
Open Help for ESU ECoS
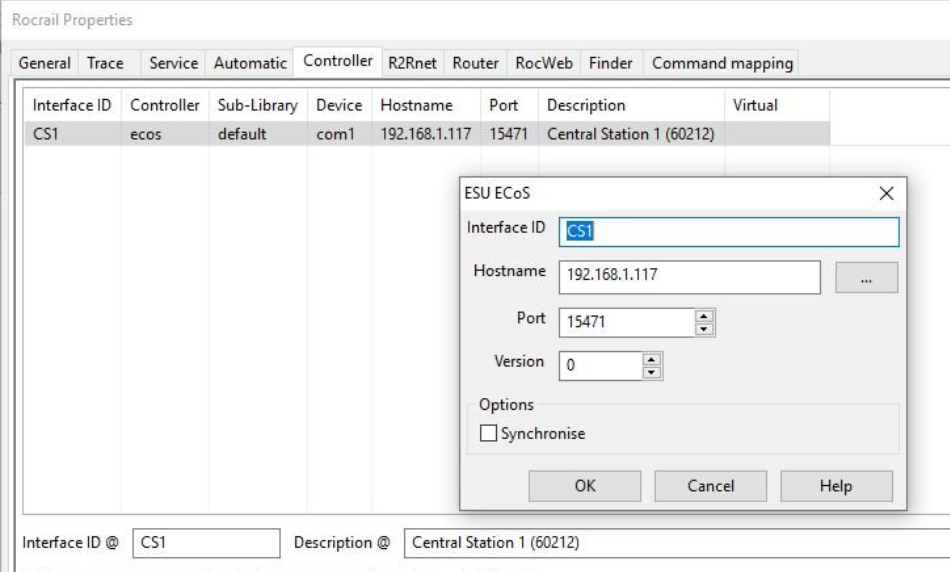tap(835, 487)
